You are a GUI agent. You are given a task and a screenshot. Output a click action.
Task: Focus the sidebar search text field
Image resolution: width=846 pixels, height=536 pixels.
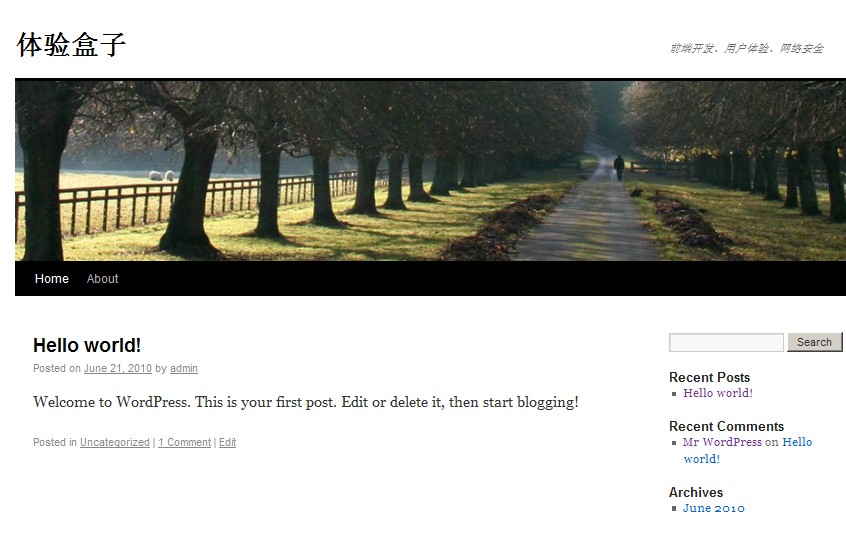coord(726,342)
